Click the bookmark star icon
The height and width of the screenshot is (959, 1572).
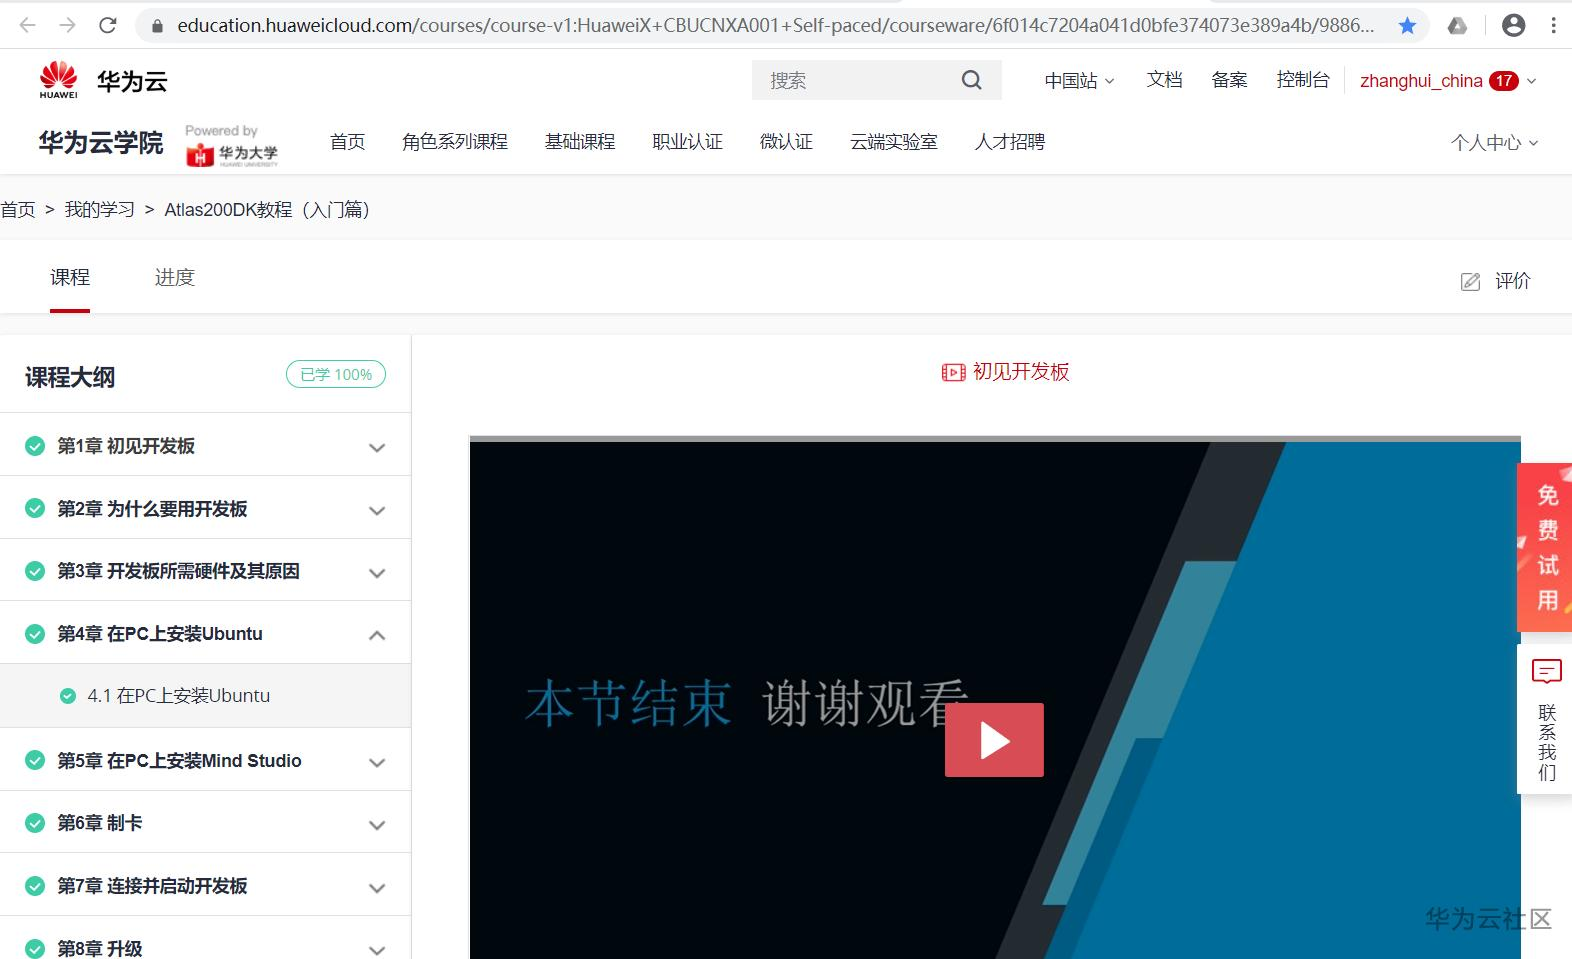click(x=1408, y=26)
